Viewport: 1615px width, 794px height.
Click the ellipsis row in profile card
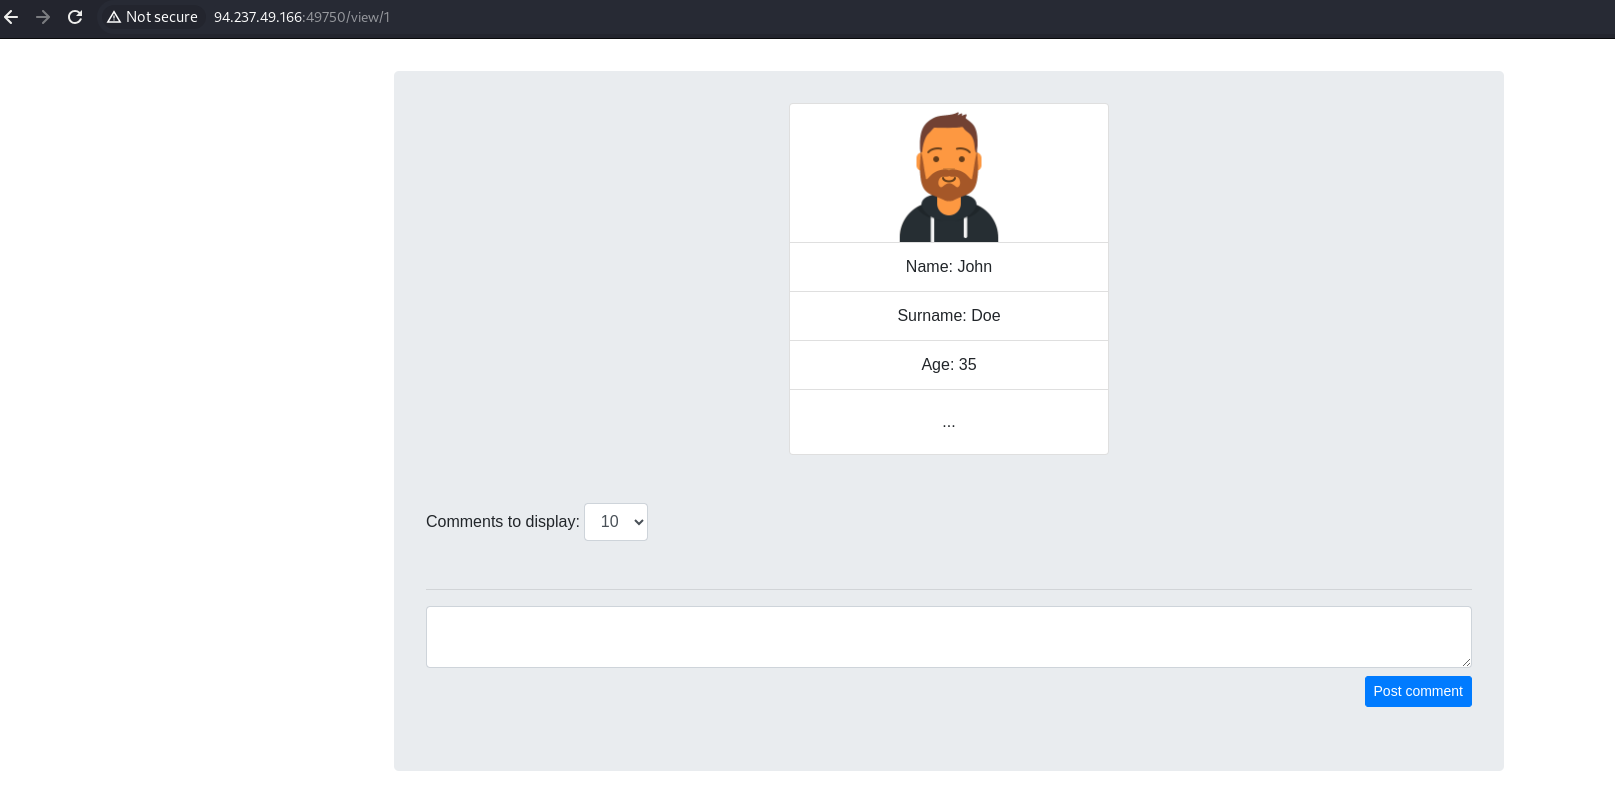tap(949, 422)
